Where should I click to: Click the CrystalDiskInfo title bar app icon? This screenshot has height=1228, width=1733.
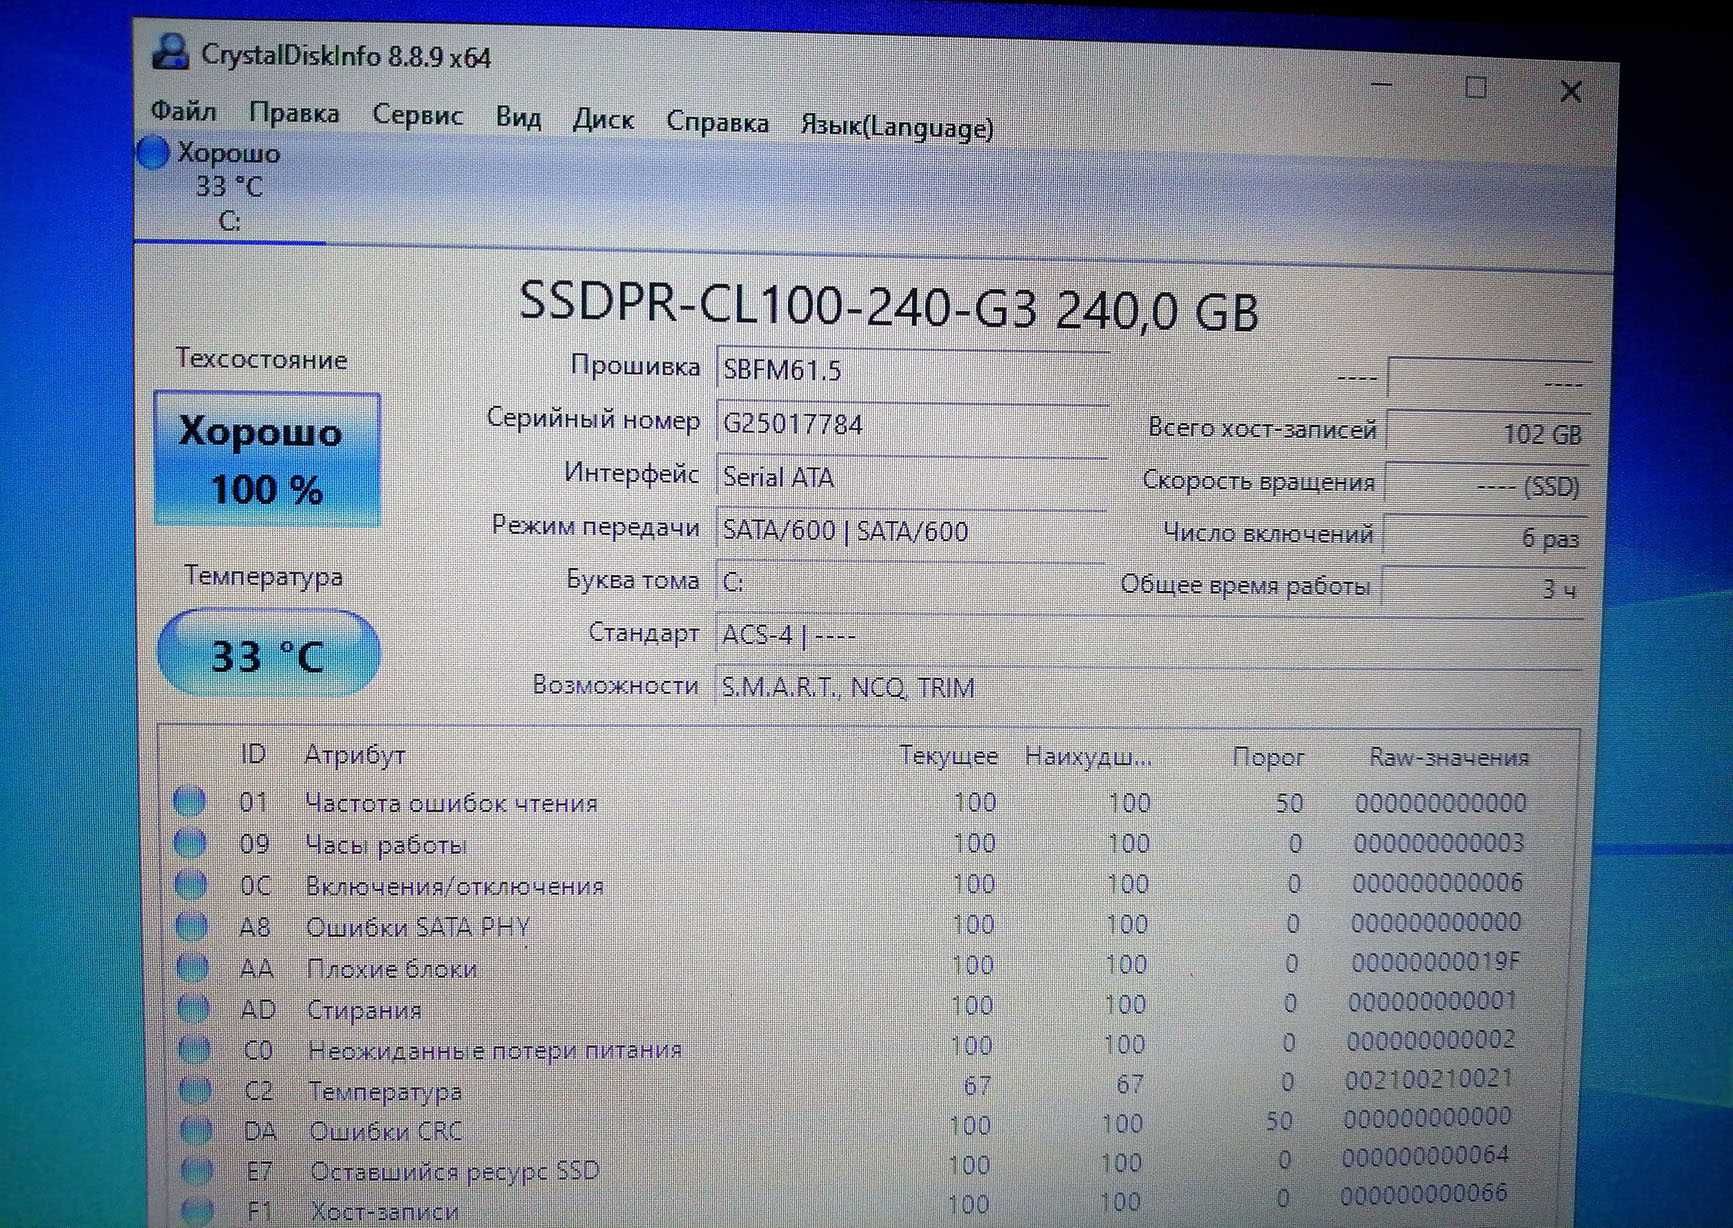(x=170, y=51)
